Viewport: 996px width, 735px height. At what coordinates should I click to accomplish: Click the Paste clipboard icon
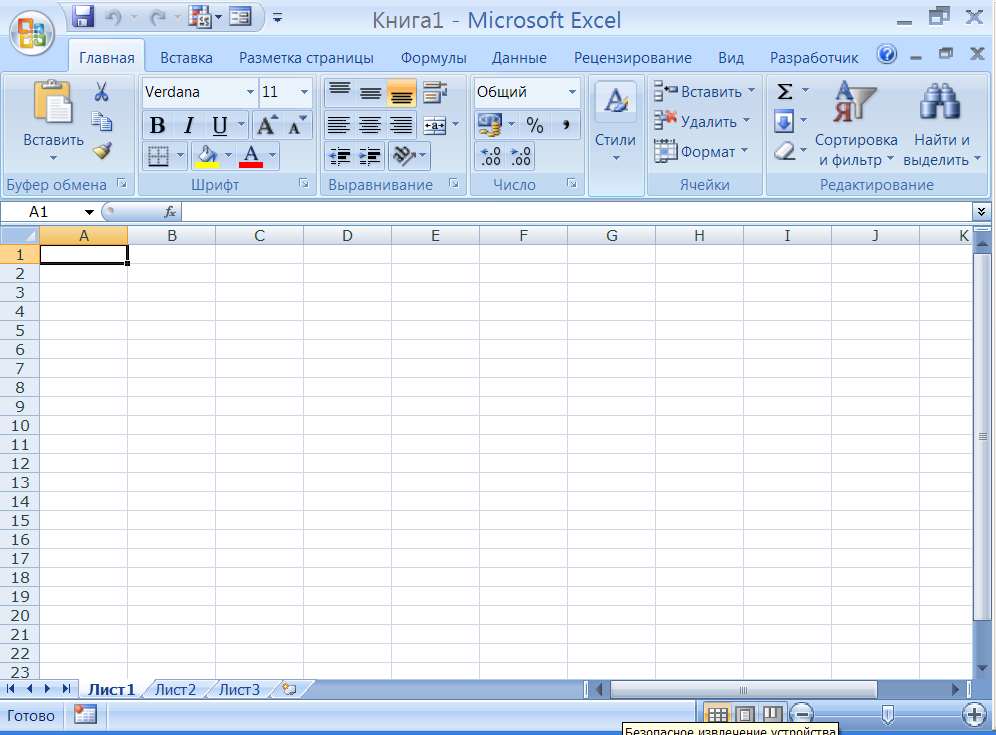[x=53, y=102]
